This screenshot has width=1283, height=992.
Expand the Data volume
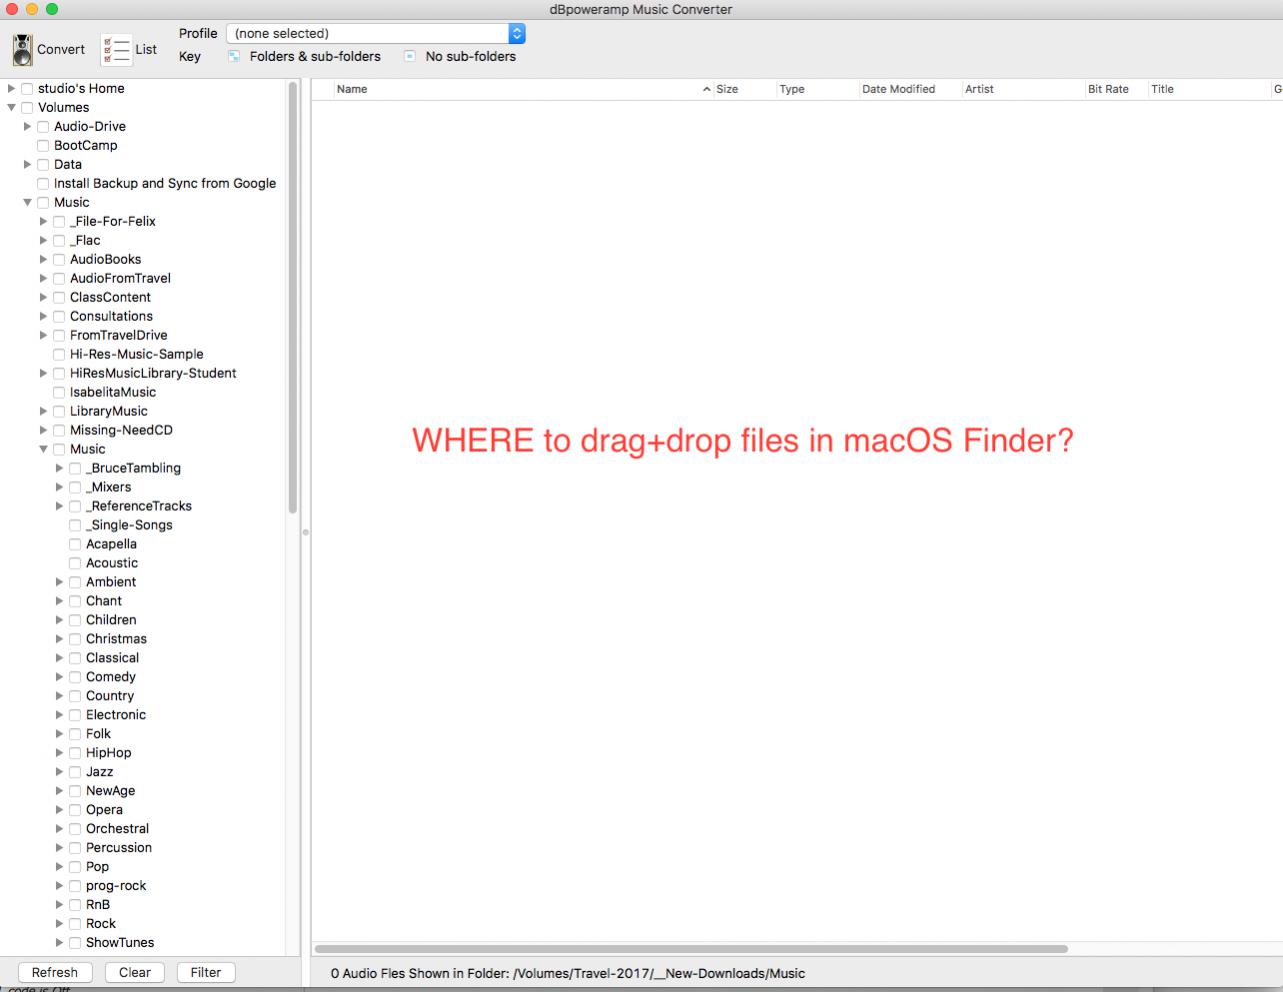point(28,165)
